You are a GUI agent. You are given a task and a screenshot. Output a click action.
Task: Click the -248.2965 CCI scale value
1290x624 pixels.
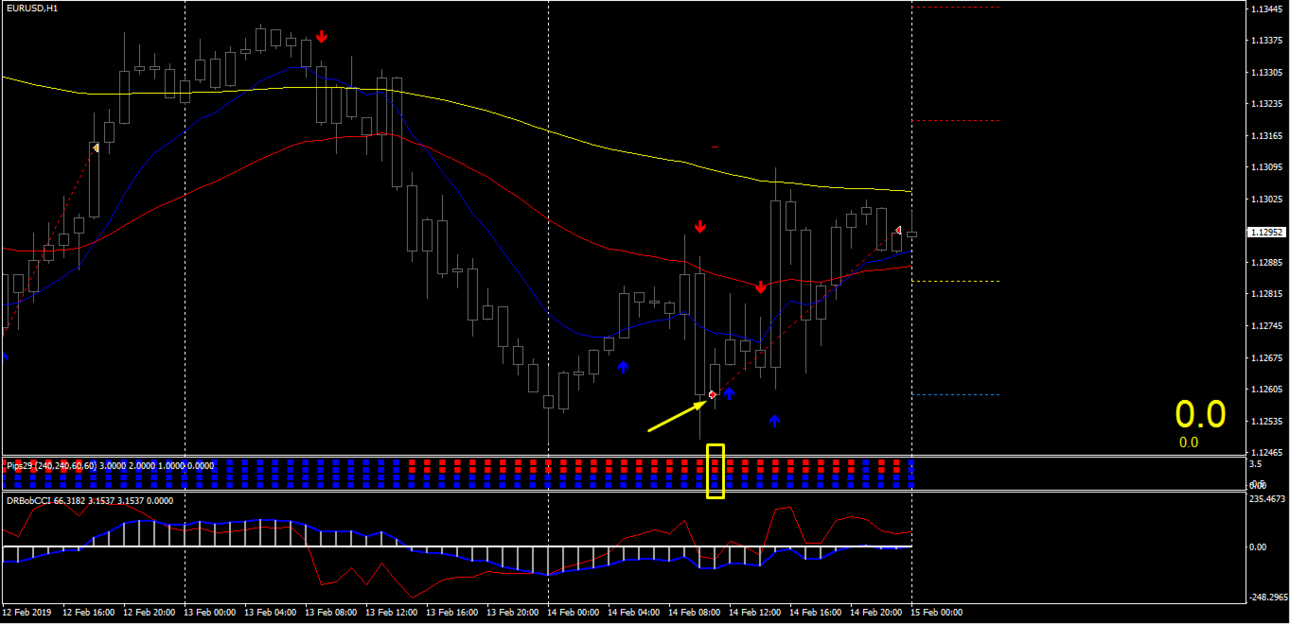(1266, 598)
